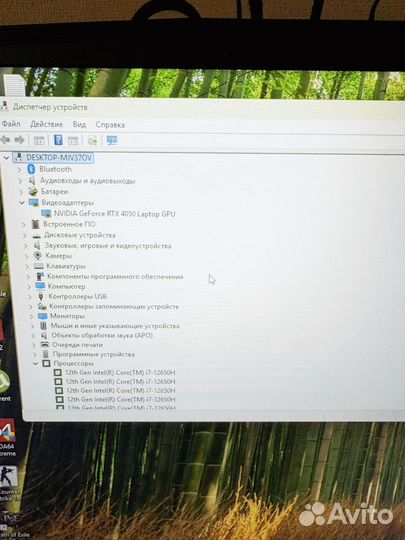Open the uTorrent desktop shortcut
Screen dimensions: 405x540
(5, 386)
